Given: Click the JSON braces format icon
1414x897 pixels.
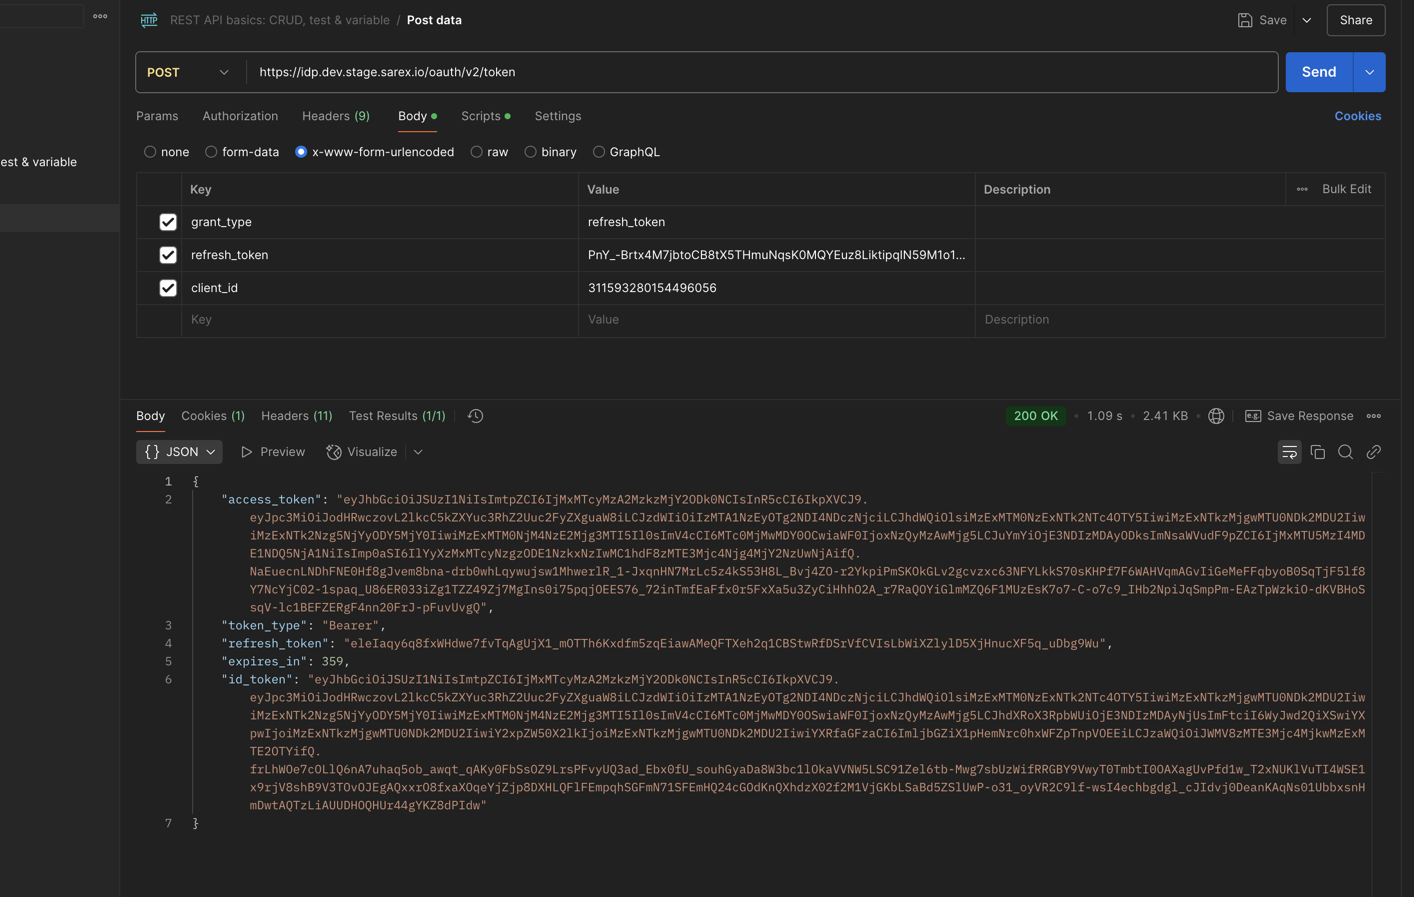Looking at the screenshot, I should pos(152,452).
